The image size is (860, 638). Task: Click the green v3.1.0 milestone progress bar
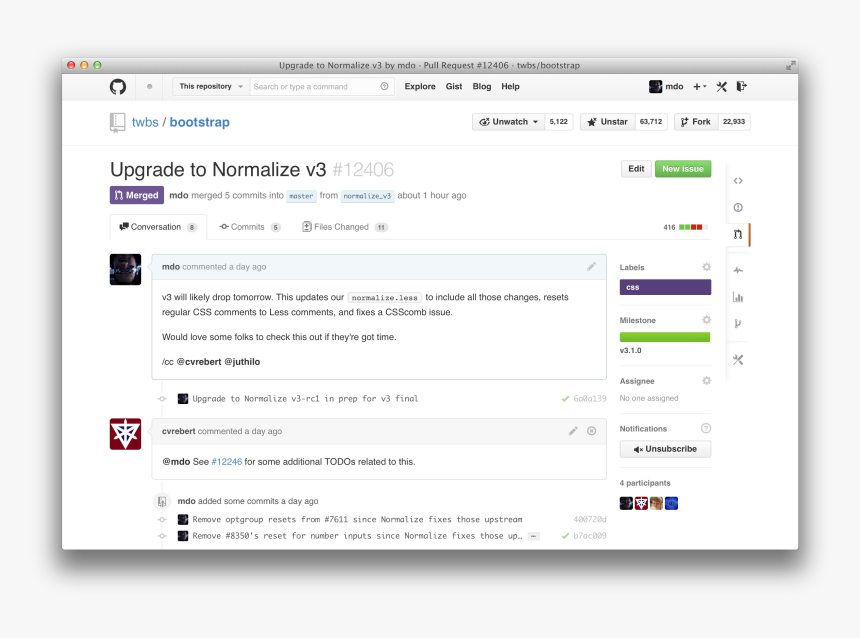pyautogui.click(x=665, y=337)
